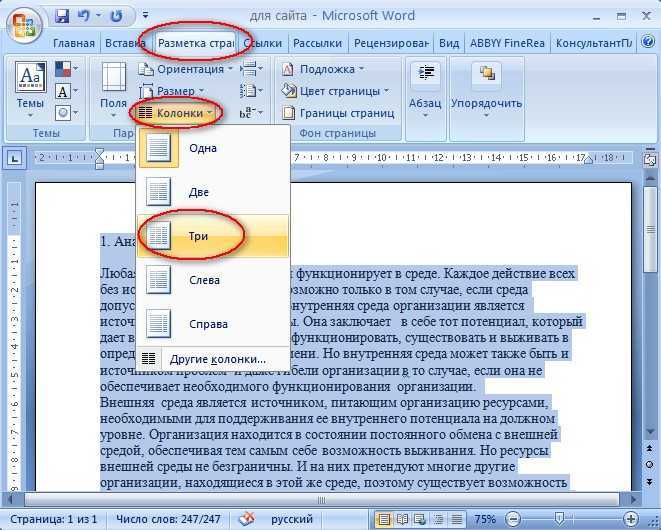The height and width of the screenshot is (530, 661).
Task: Open proofing errors status icon
Action: 247,518
